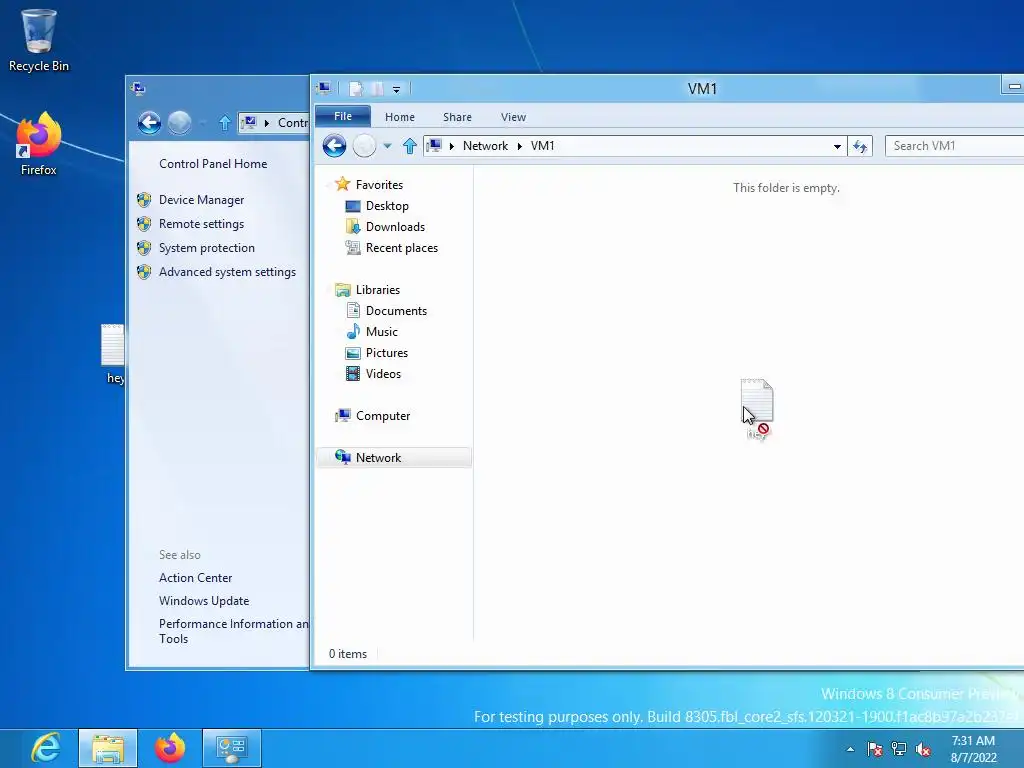
Task: Select Favorites in navigation pane
Action: [379, 185]
